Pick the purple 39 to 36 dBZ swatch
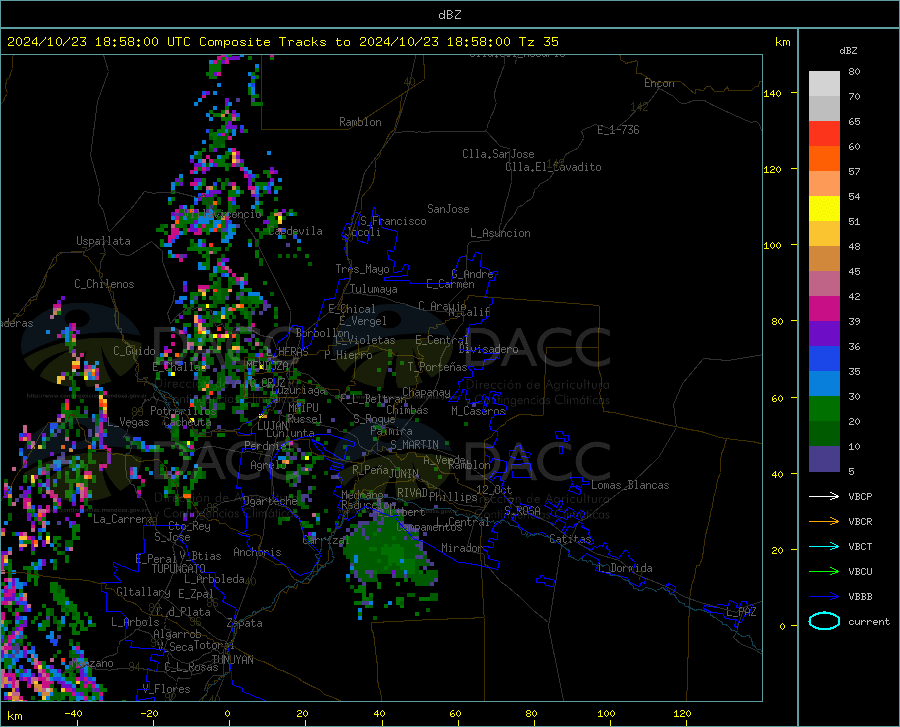The height and width of the screenshot is (727, 900). pyautogui.click(x=824, y=334)
